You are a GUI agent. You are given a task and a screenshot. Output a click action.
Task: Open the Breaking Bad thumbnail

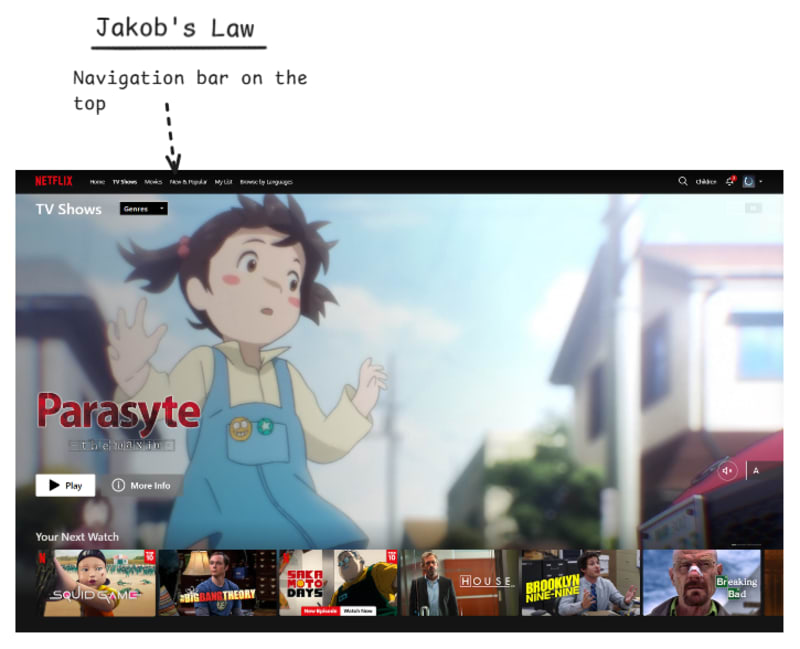pyautogui.click(x=702, y=583)
